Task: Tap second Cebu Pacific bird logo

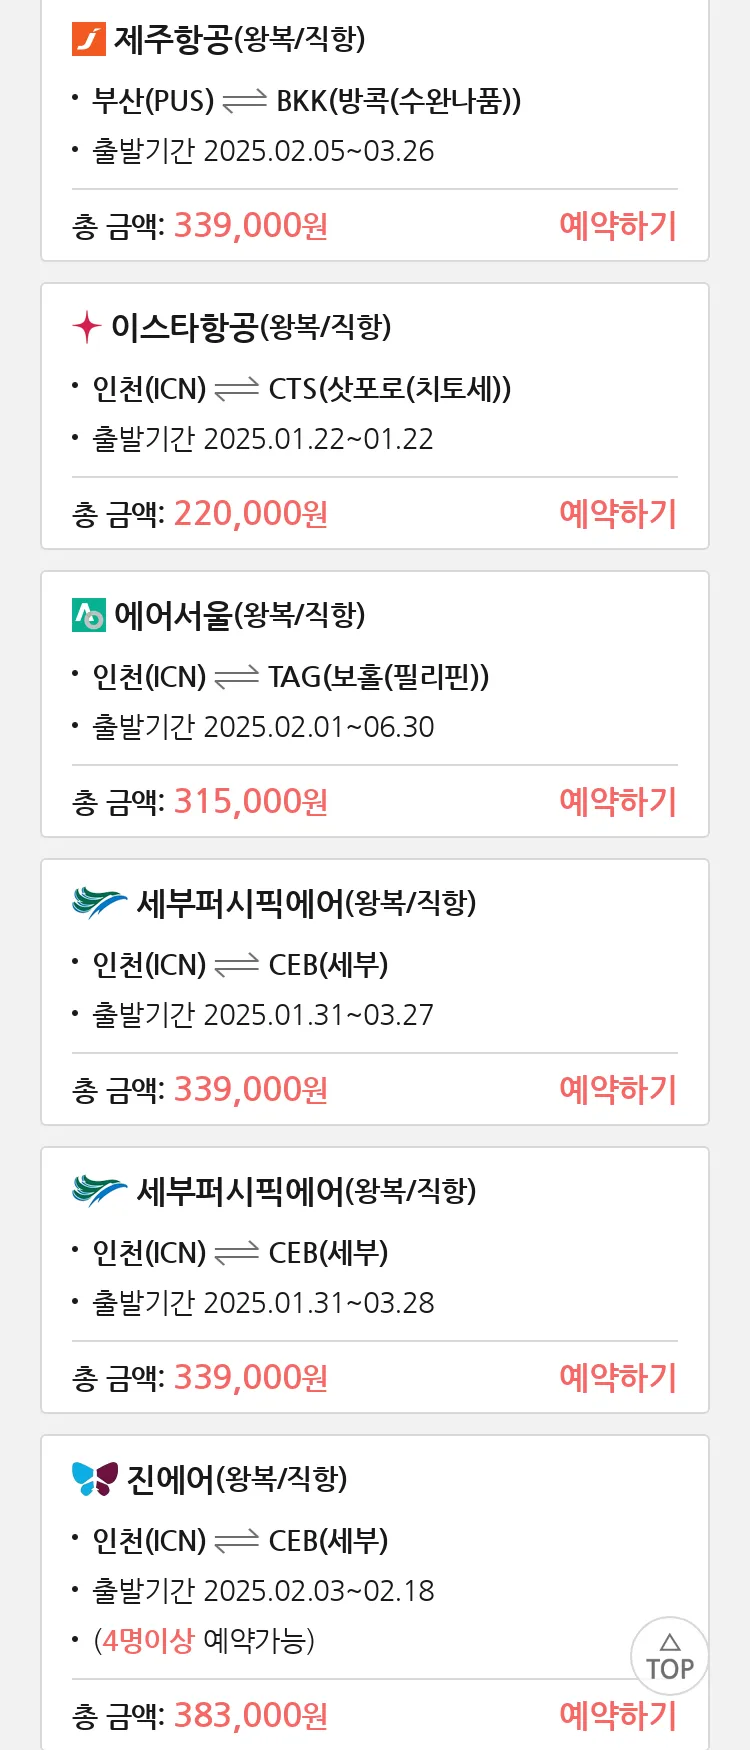Action: pyautogui.click(x=99, y=1191)
